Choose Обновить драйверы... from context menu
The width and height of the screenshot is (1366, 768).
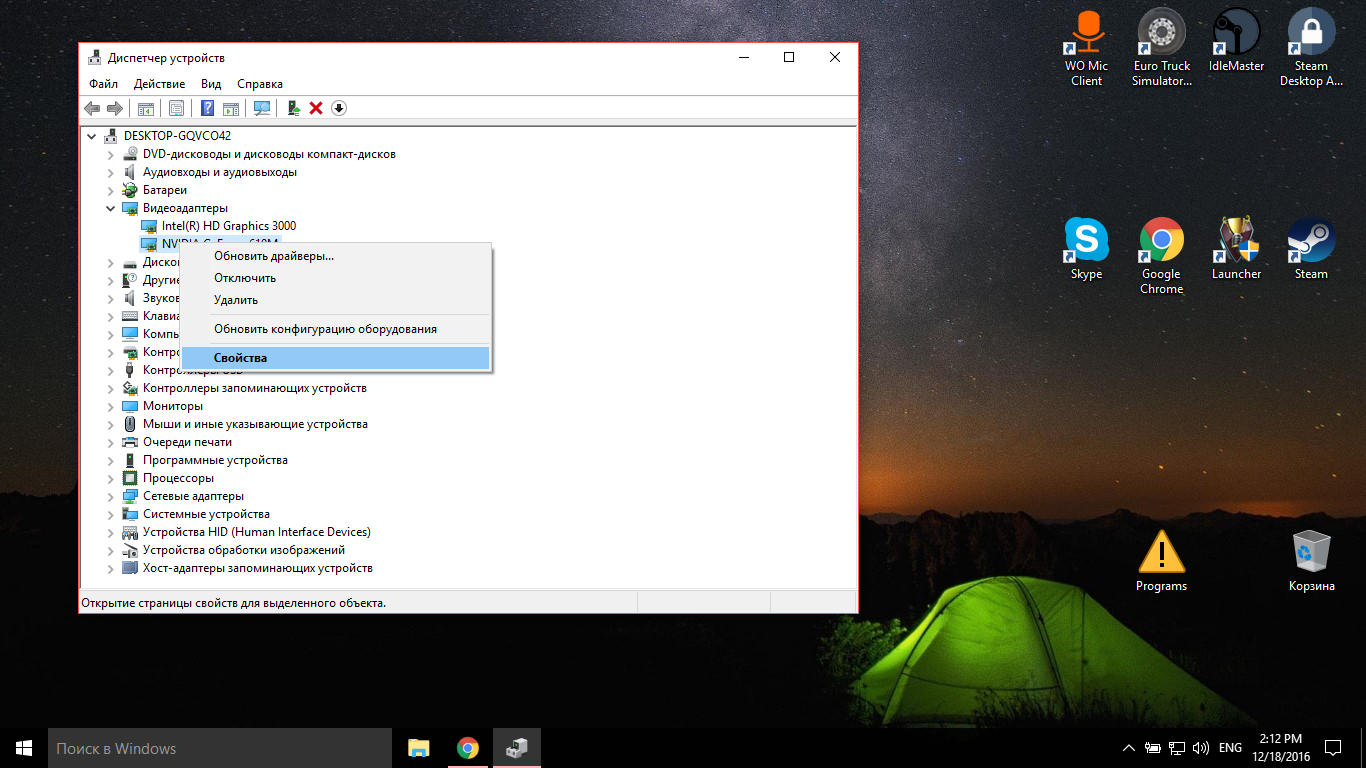tap(335, 256)
